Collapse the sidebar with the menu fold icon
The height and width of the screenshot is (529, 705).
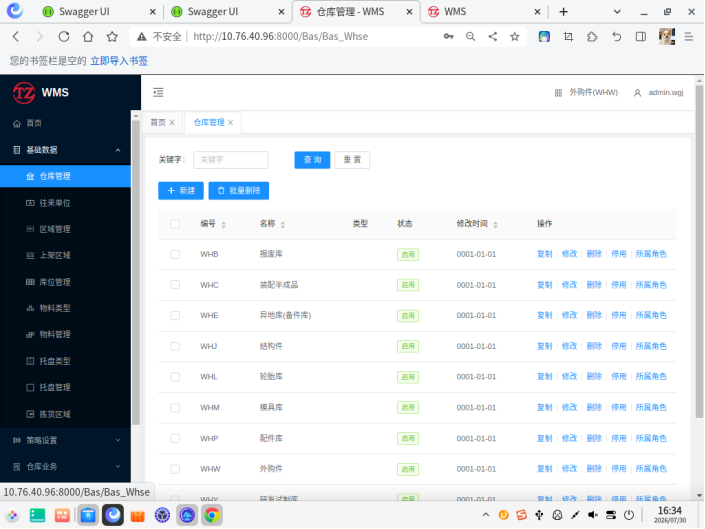pyautogui.click(x=158, y=93)
